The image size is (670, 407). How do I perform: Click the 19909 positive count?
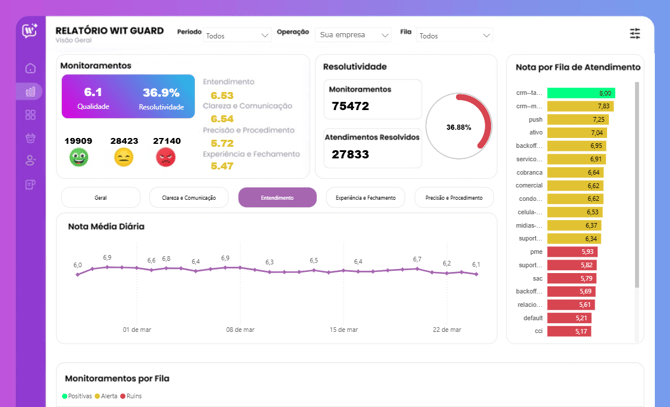[79, 141]
